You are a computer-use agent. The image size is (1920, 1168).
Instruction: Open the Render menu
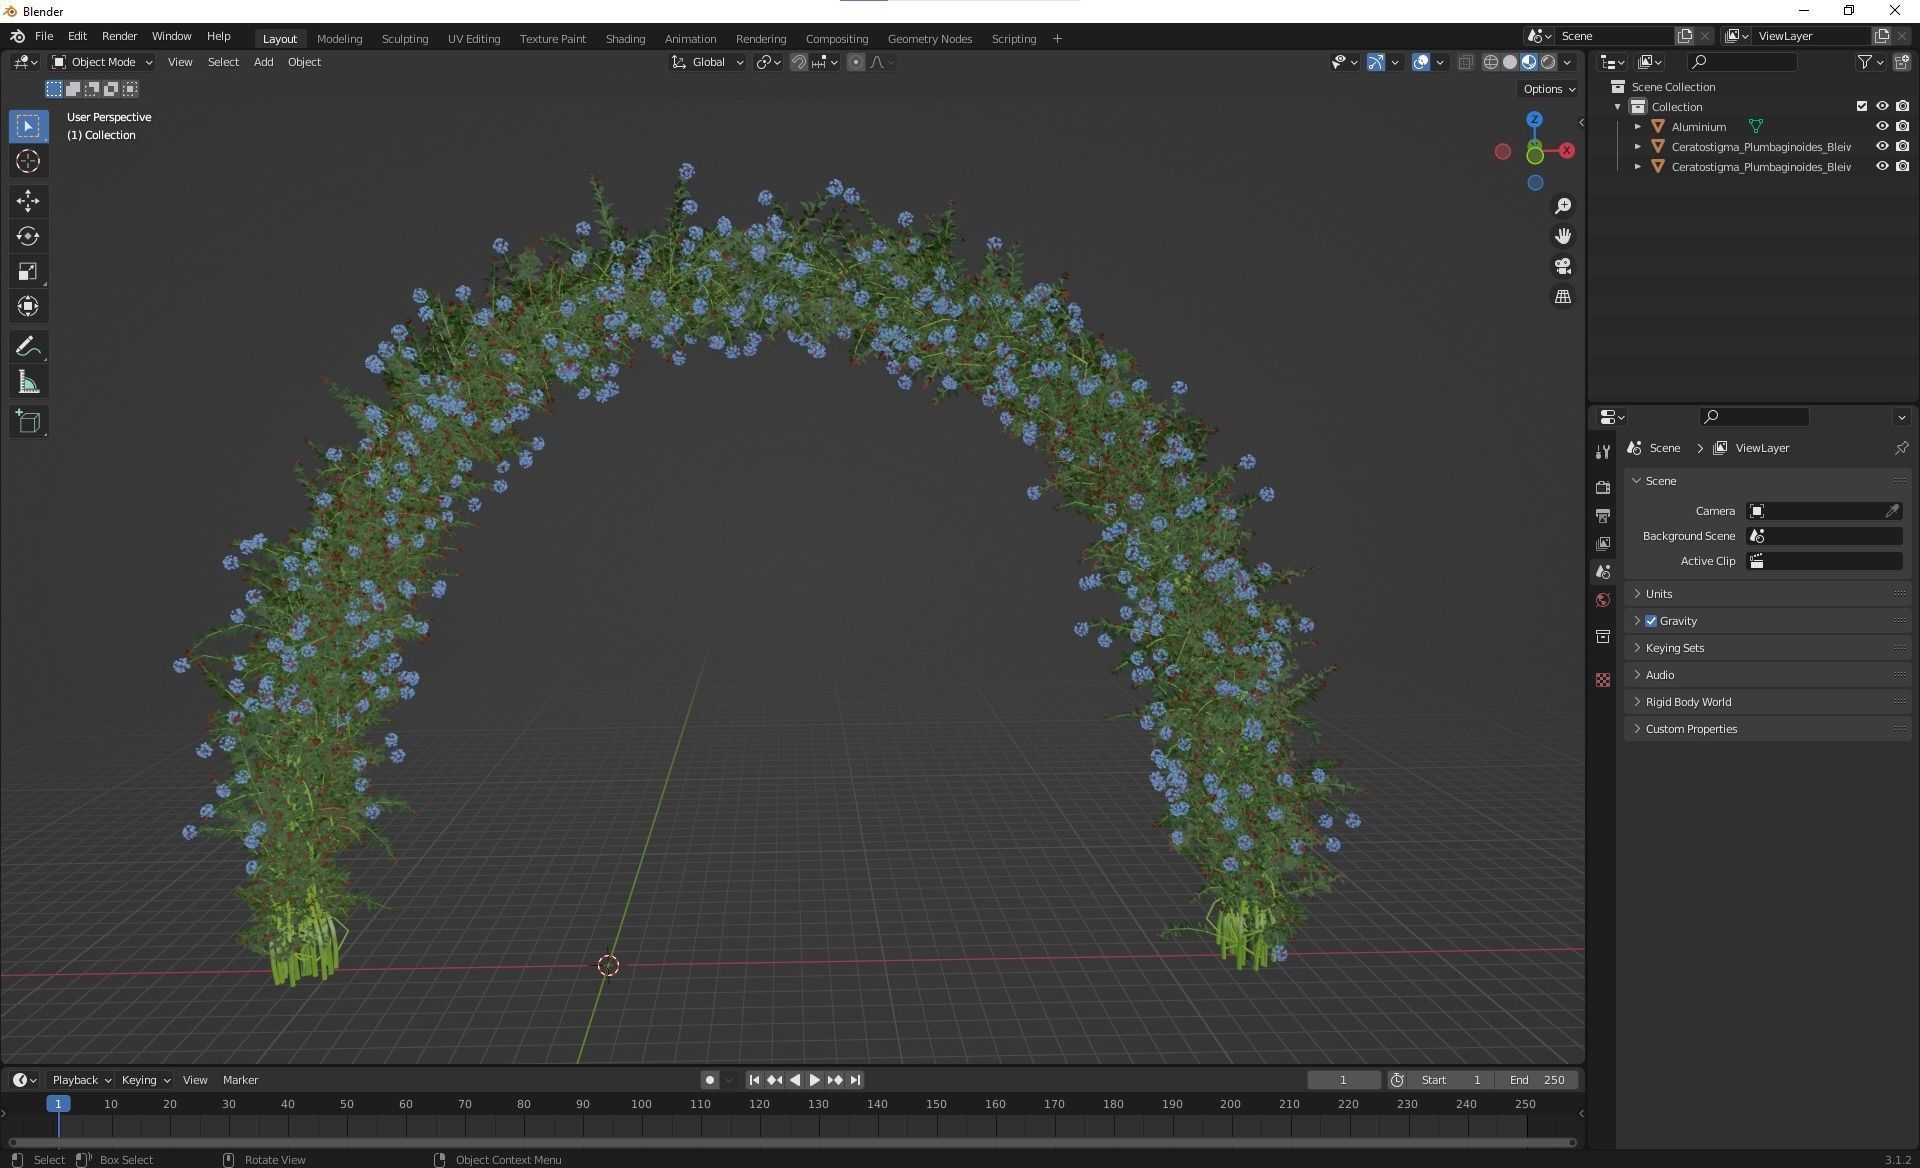[119, 36]
